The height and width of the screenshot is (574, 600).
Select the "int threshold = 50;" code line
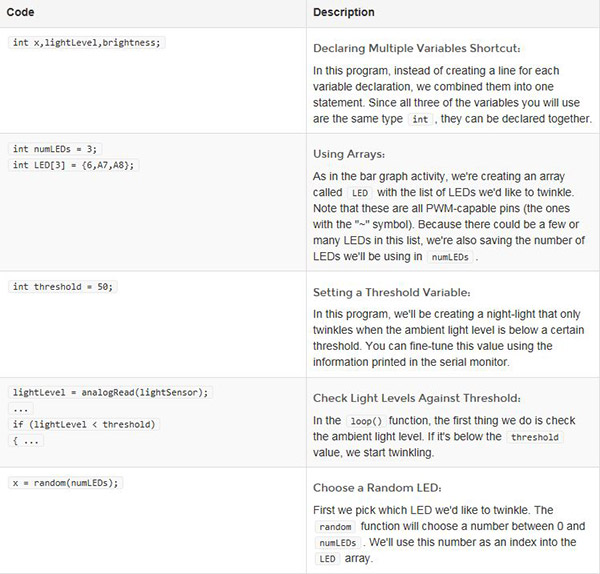(63, 287)
